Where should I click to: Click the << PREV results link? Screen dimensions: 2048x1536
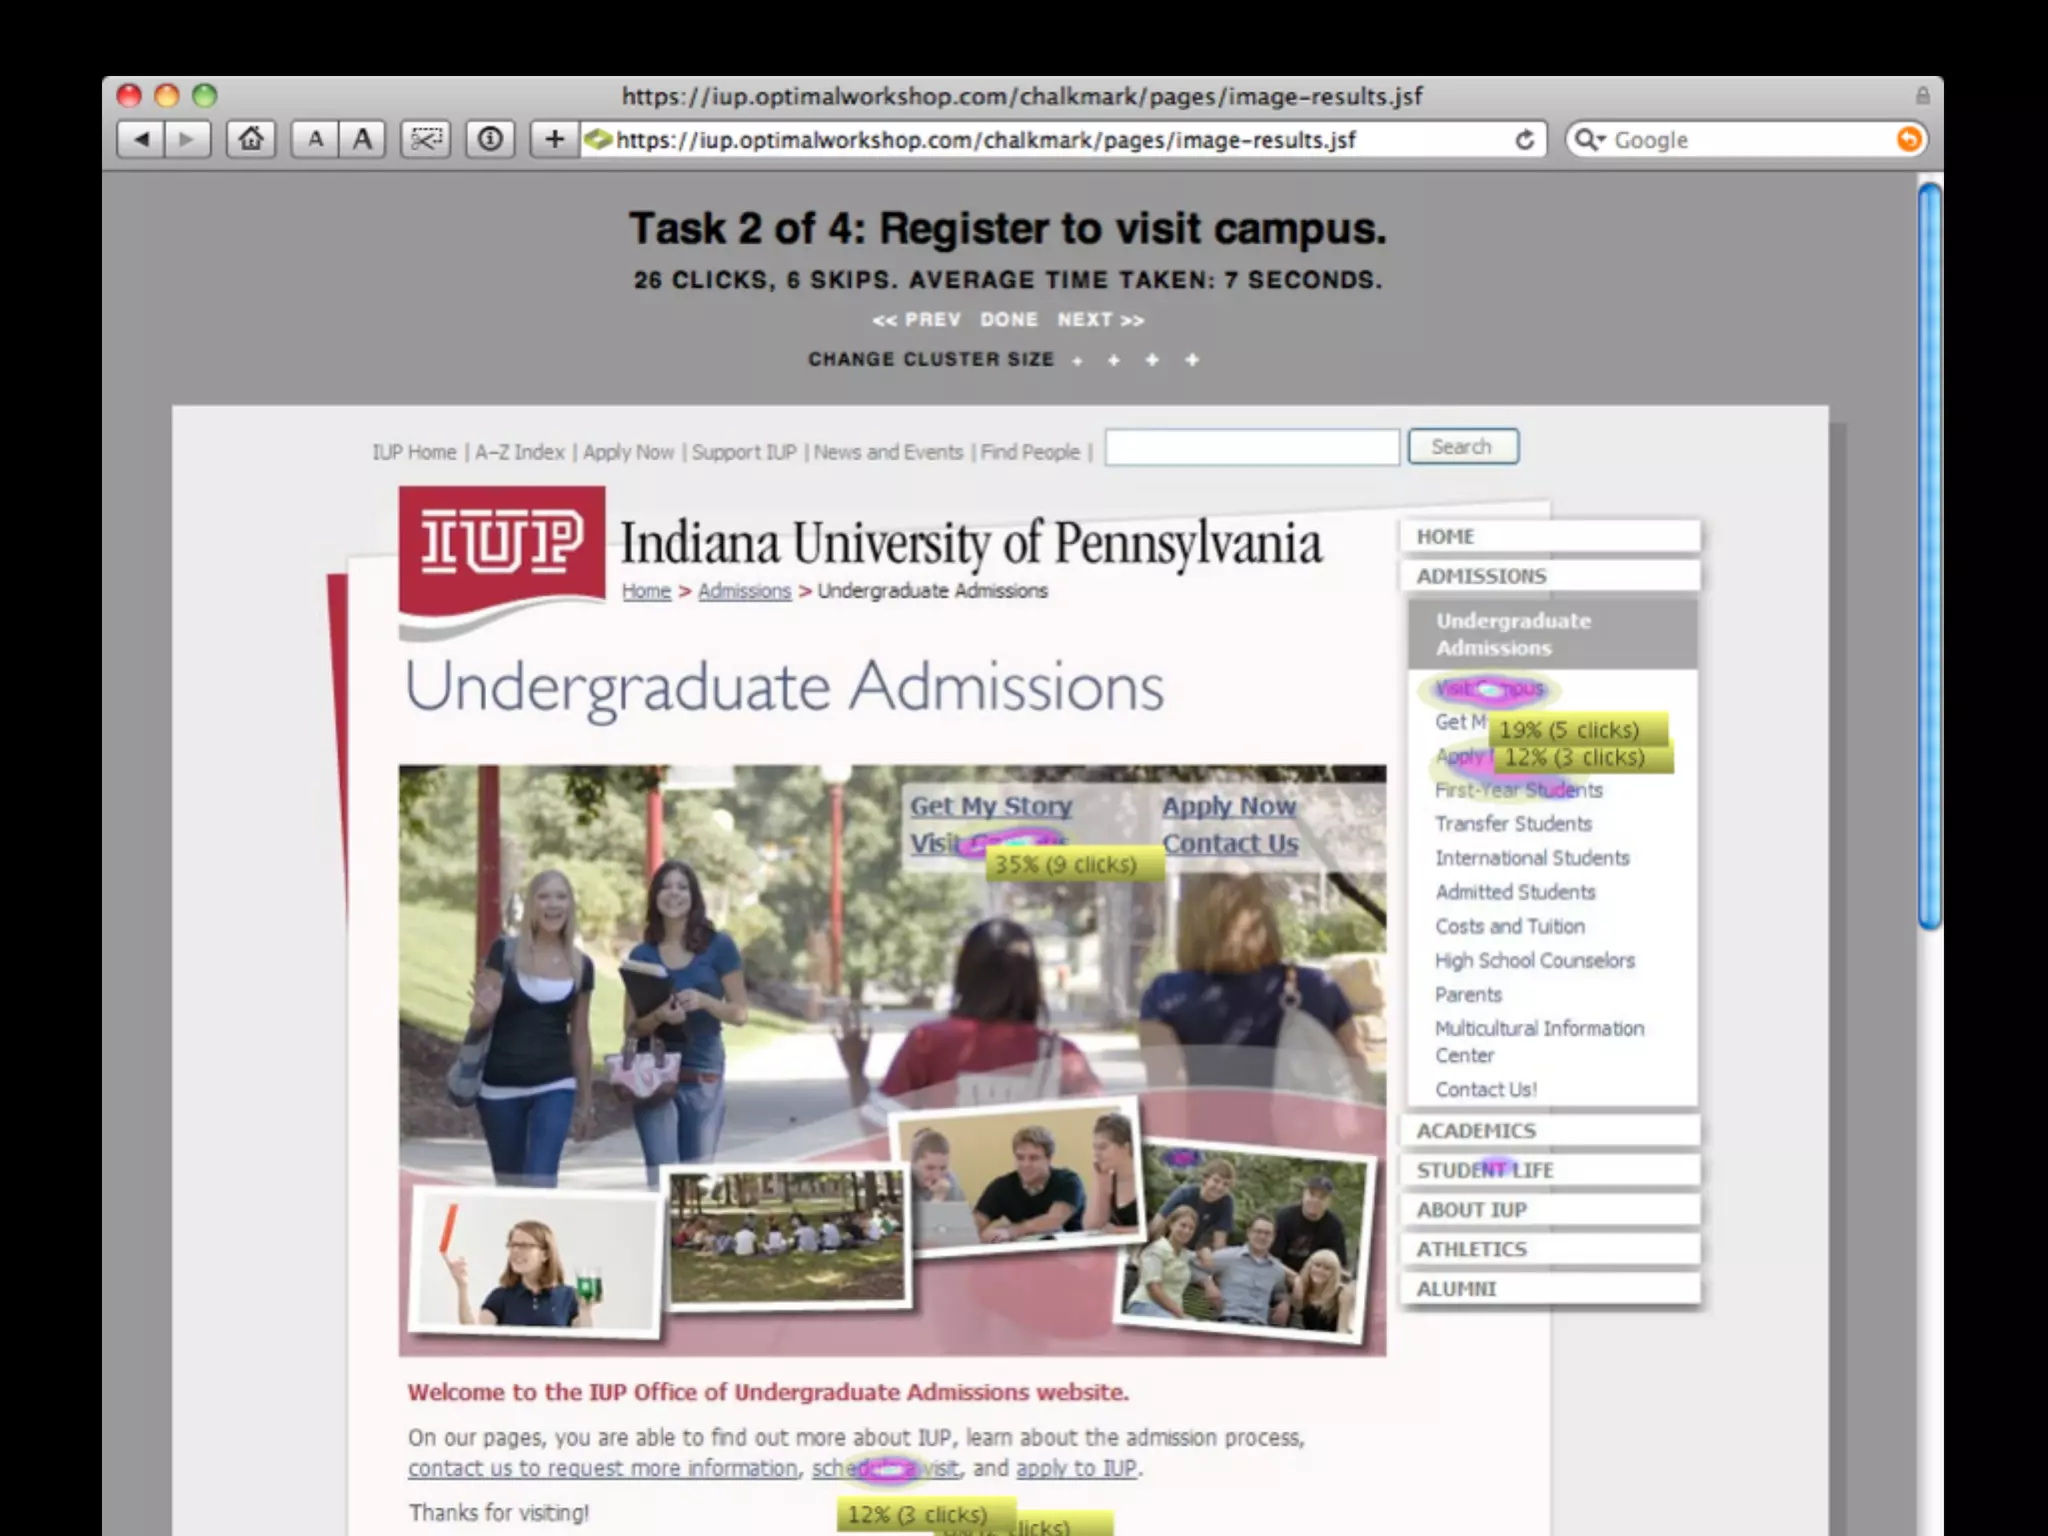[916, 320]
